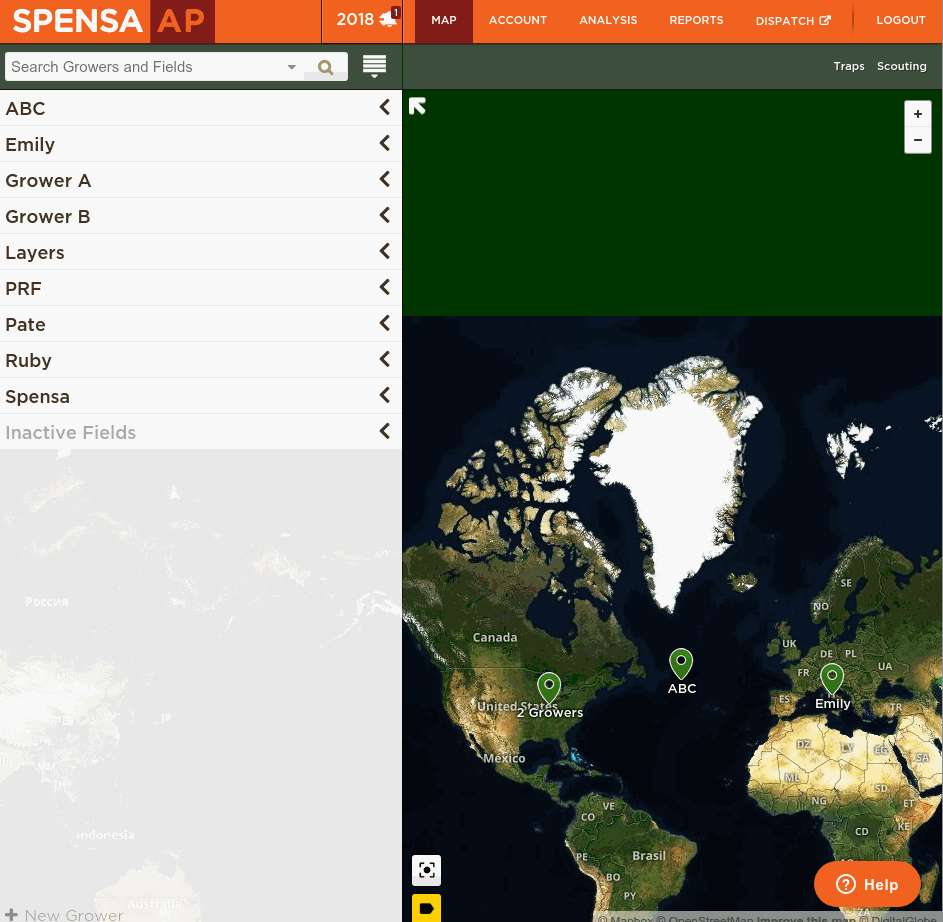Click the recenter map focus icon

click(x=427, y=870)
